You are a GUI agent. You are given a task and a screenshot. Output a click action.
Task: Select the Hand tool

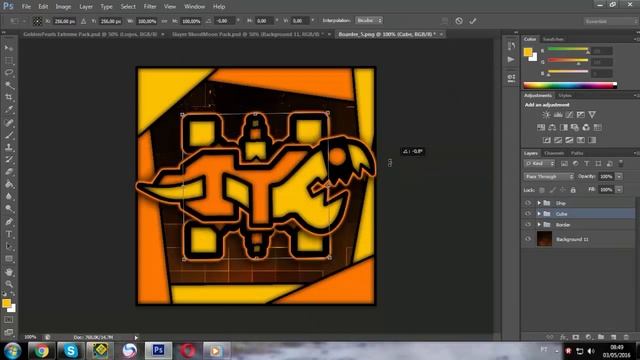pos(9,272)
